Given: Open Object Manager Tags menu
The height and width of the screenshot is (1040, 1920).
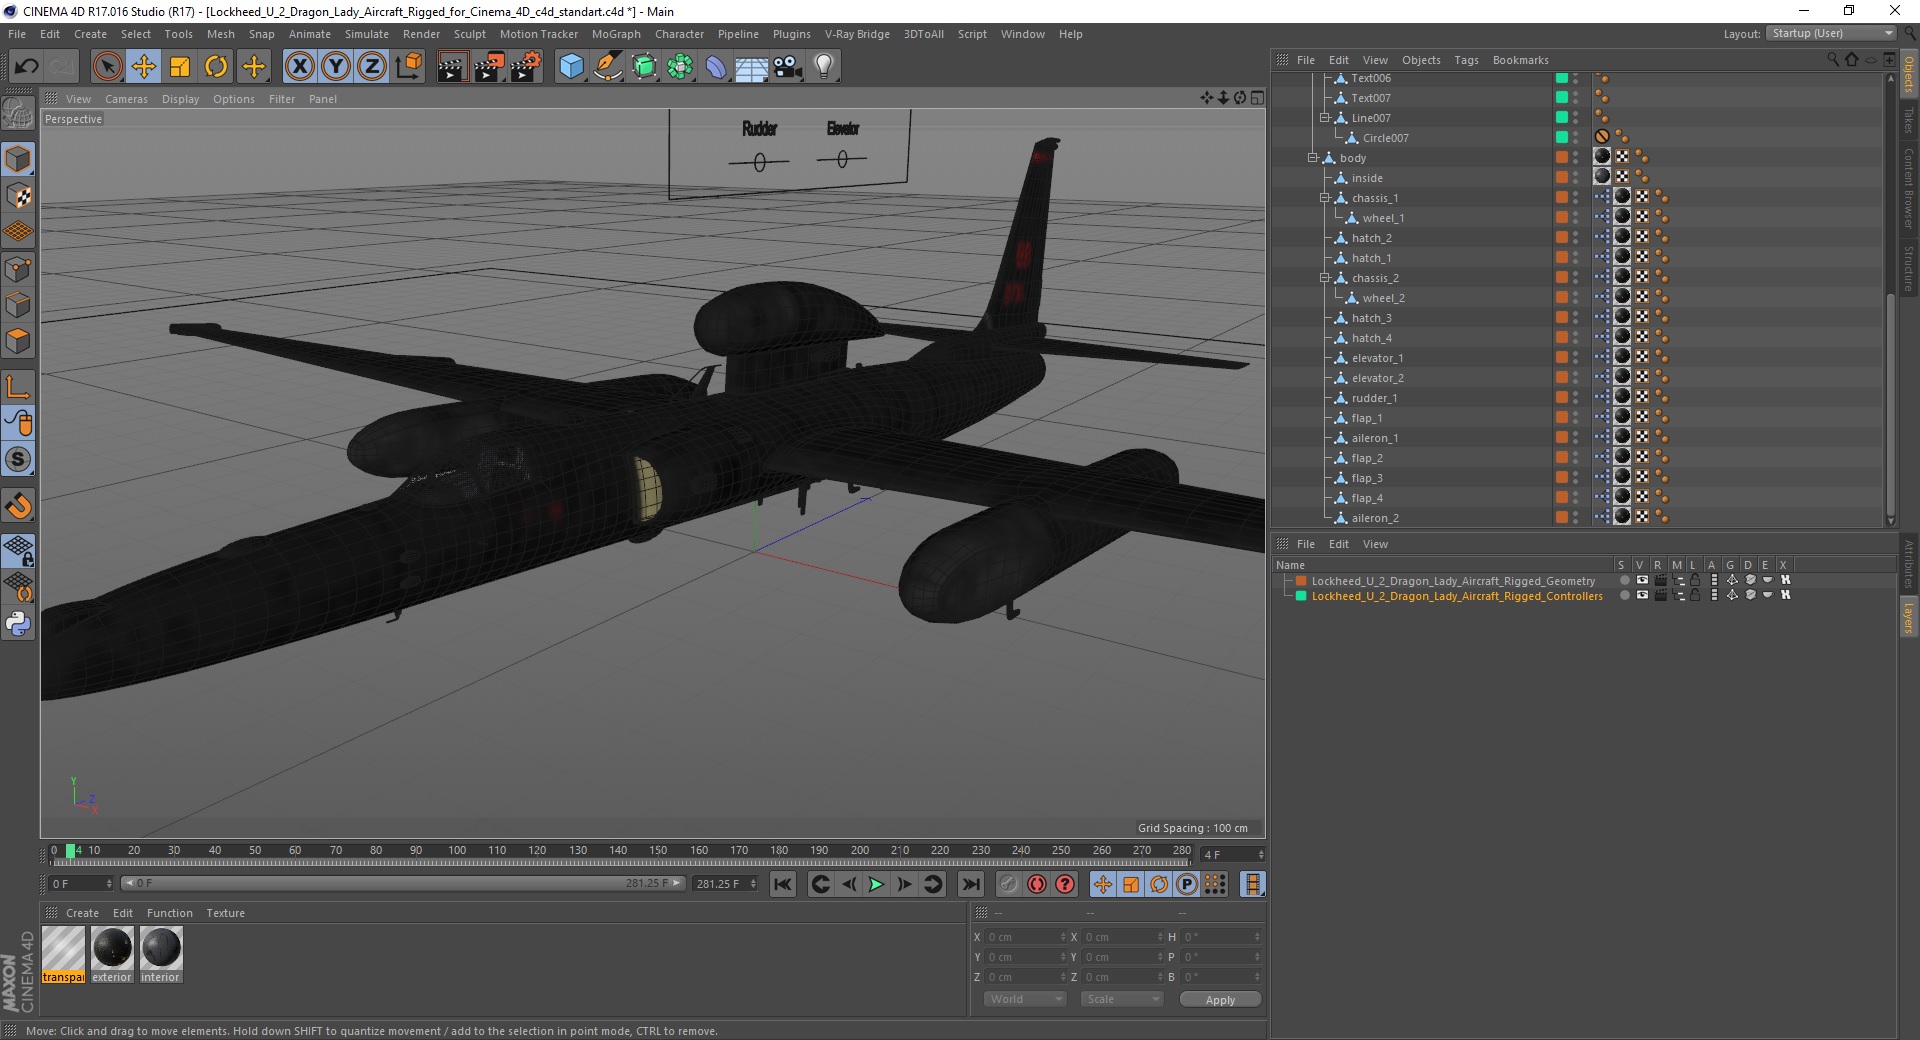Looking at the screenshot, I should (x=1466, y=60).
